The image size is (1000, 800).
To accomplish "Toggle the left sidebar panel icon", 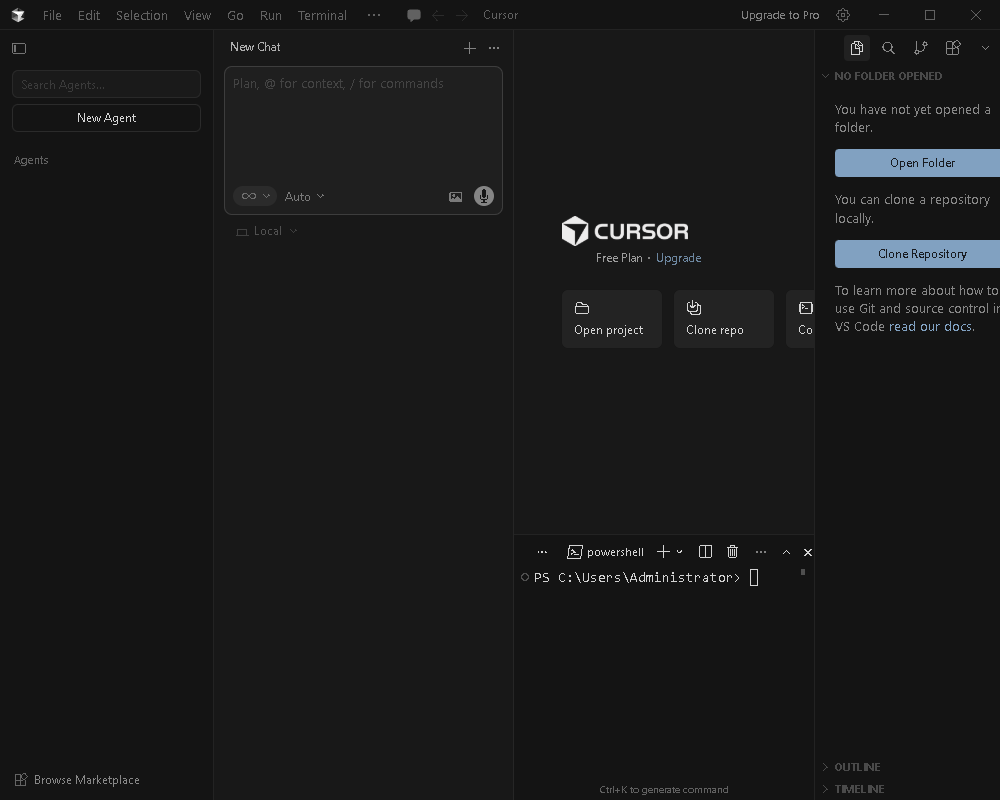I will coord(19,48).
